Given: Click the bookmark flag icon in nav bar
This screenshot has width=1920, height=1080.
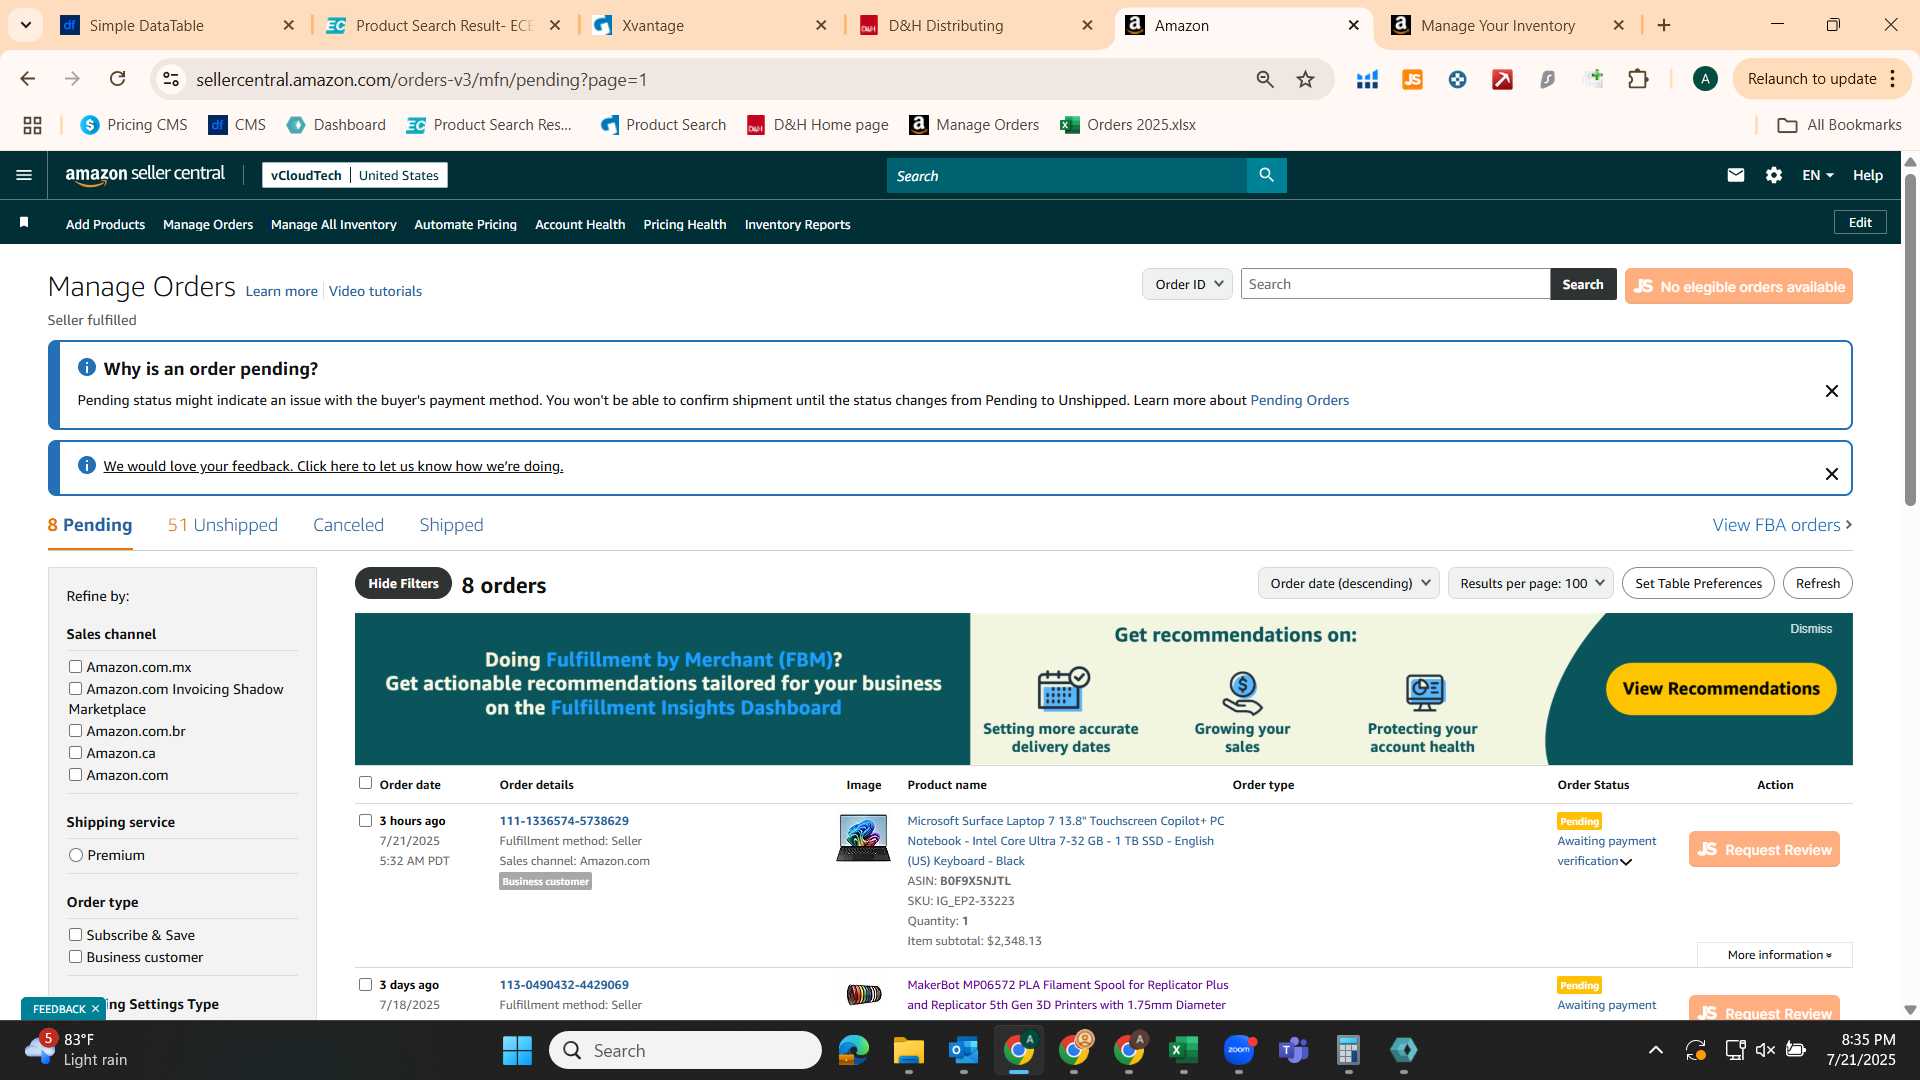Looking at the screenshot, I should tap(24, 223).
